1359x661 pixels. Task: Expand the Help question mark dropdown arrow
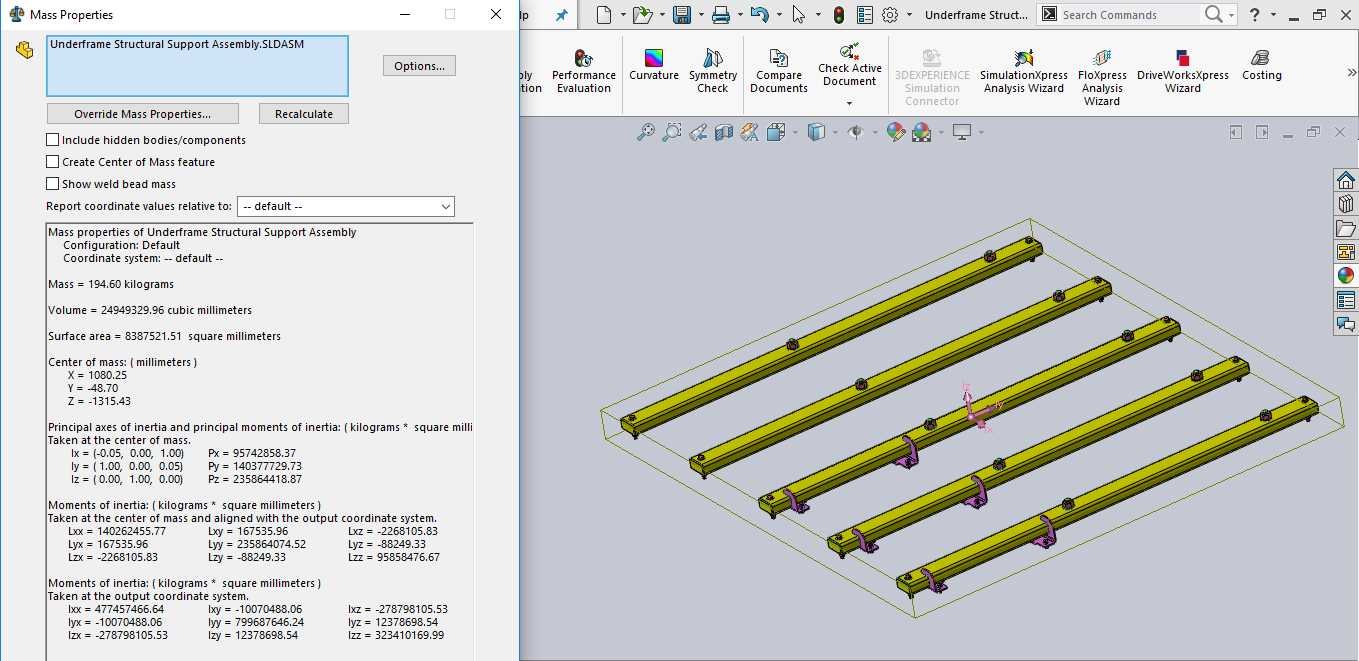click(x=1273, y=15)
